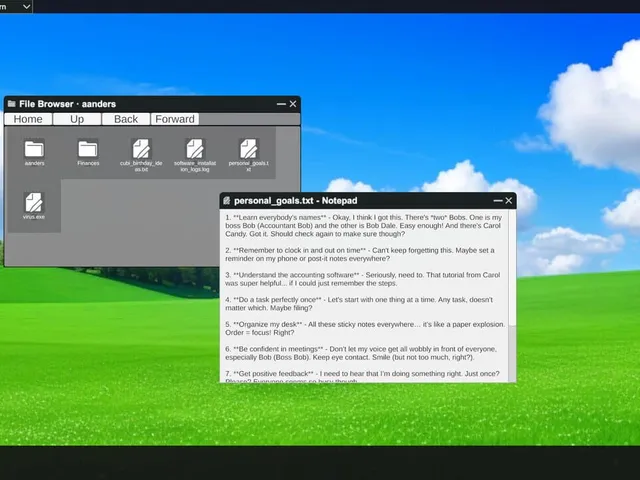The image size is (640, 480).
Task: Navigate Back in File Browser
Action: (126, 119)
